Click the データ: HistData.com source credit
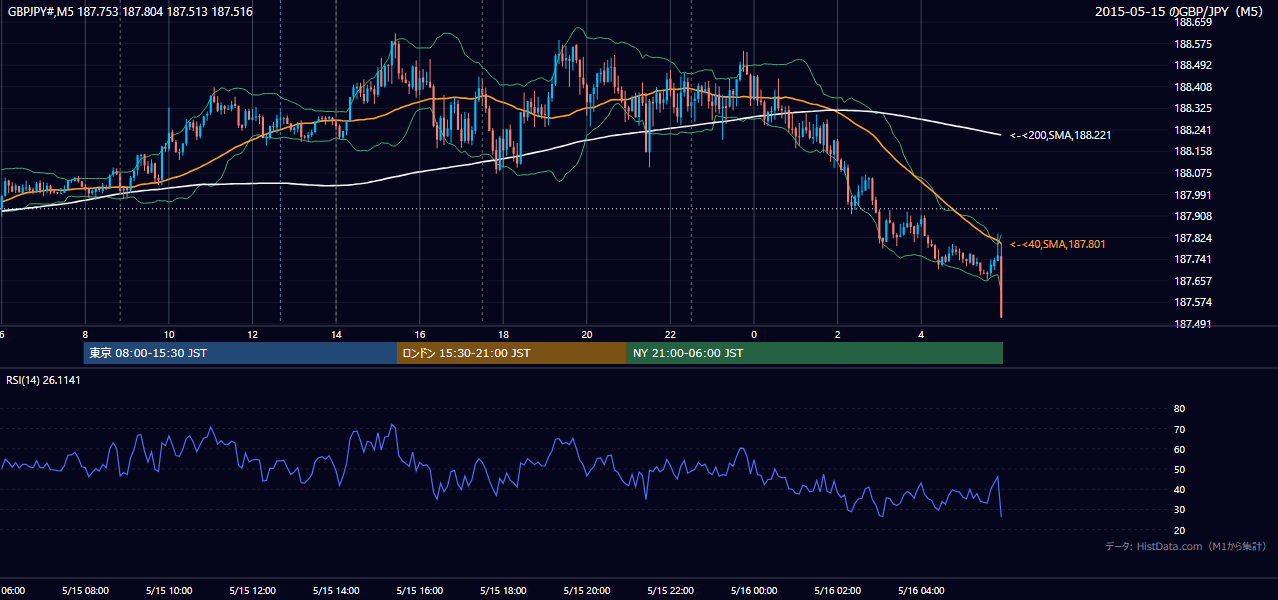Viewport: 1278px width, 600px height. pyautogui.click(x=1186, y=546)
